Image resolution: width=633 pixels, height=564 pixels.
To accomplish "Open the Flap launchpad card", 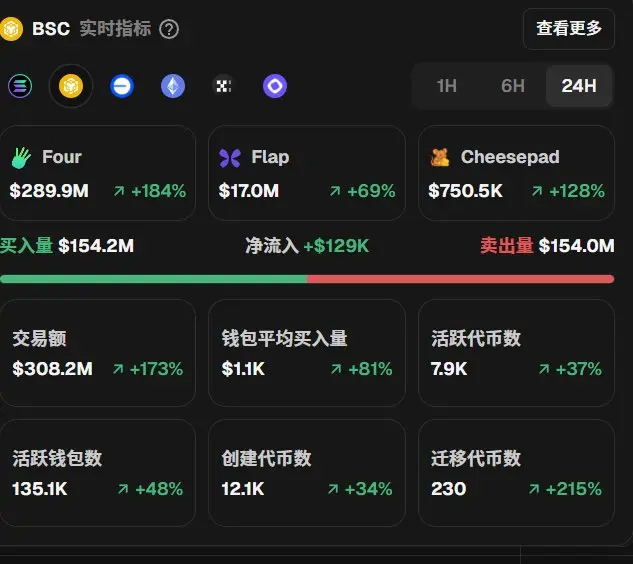I will [307, 173].
